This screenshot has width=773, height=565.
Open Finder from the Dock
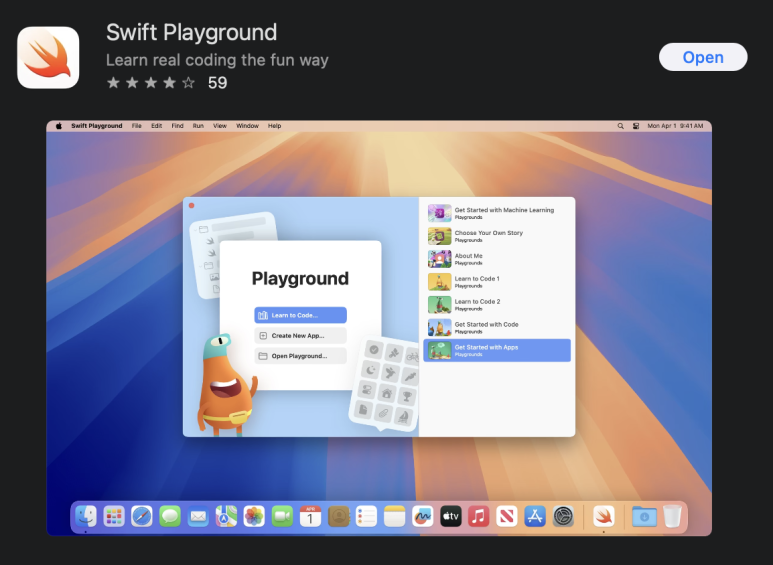[86, 516]
